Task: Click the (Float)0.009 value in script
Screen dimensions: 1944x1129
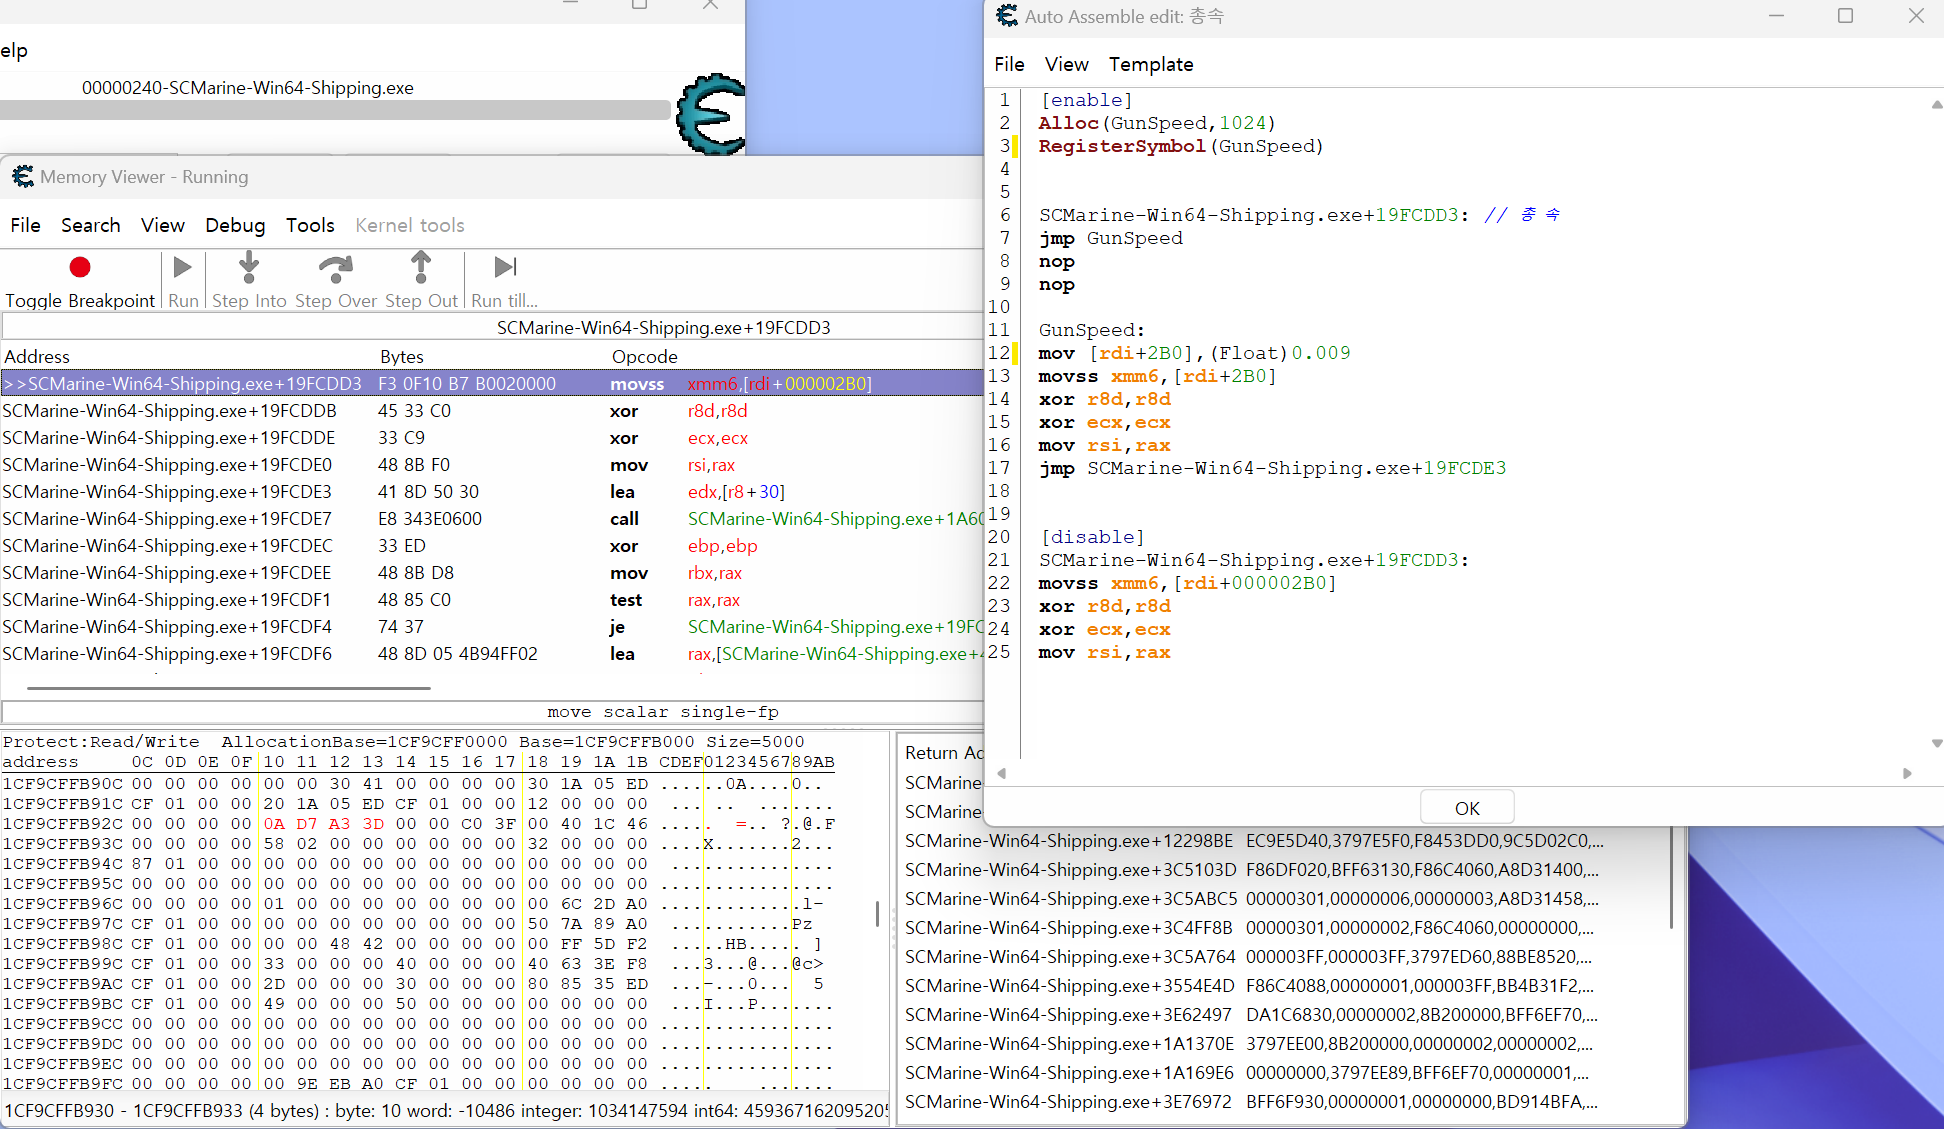Action: 1280,353
